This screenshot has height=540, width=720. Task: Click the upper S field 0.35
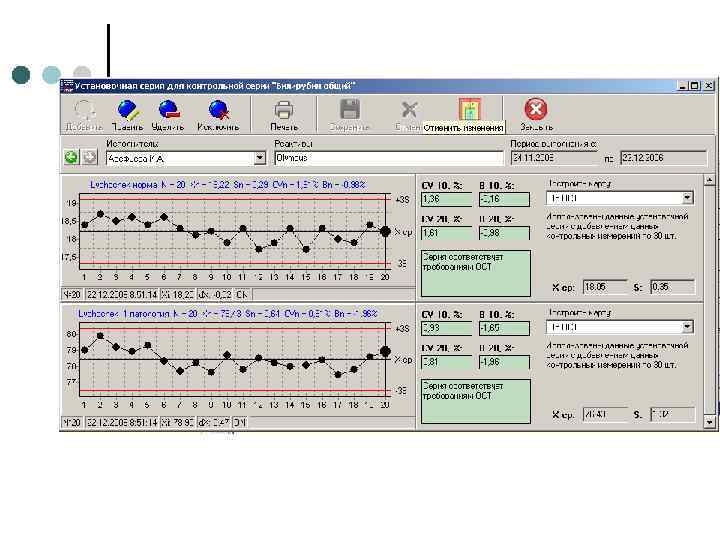673,287
